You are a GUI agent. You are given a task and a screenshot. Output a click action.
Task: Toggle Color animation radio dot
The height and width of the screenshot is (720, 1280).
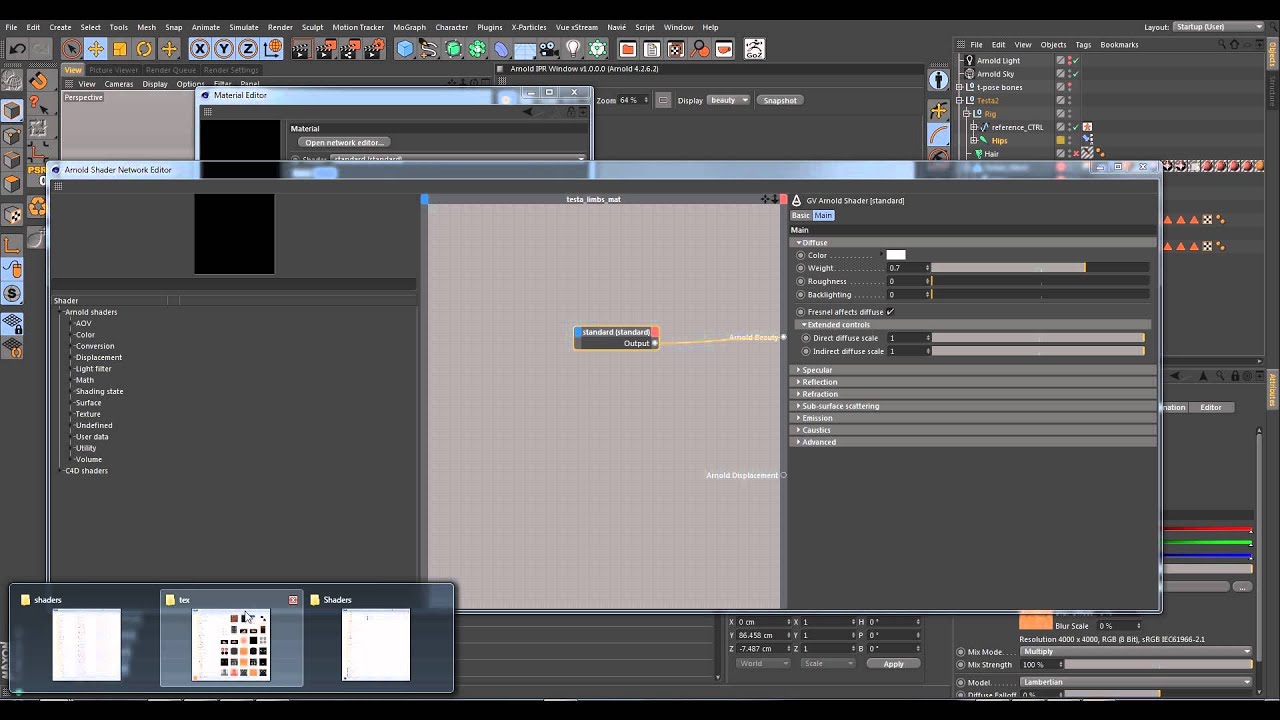[801, 256]
